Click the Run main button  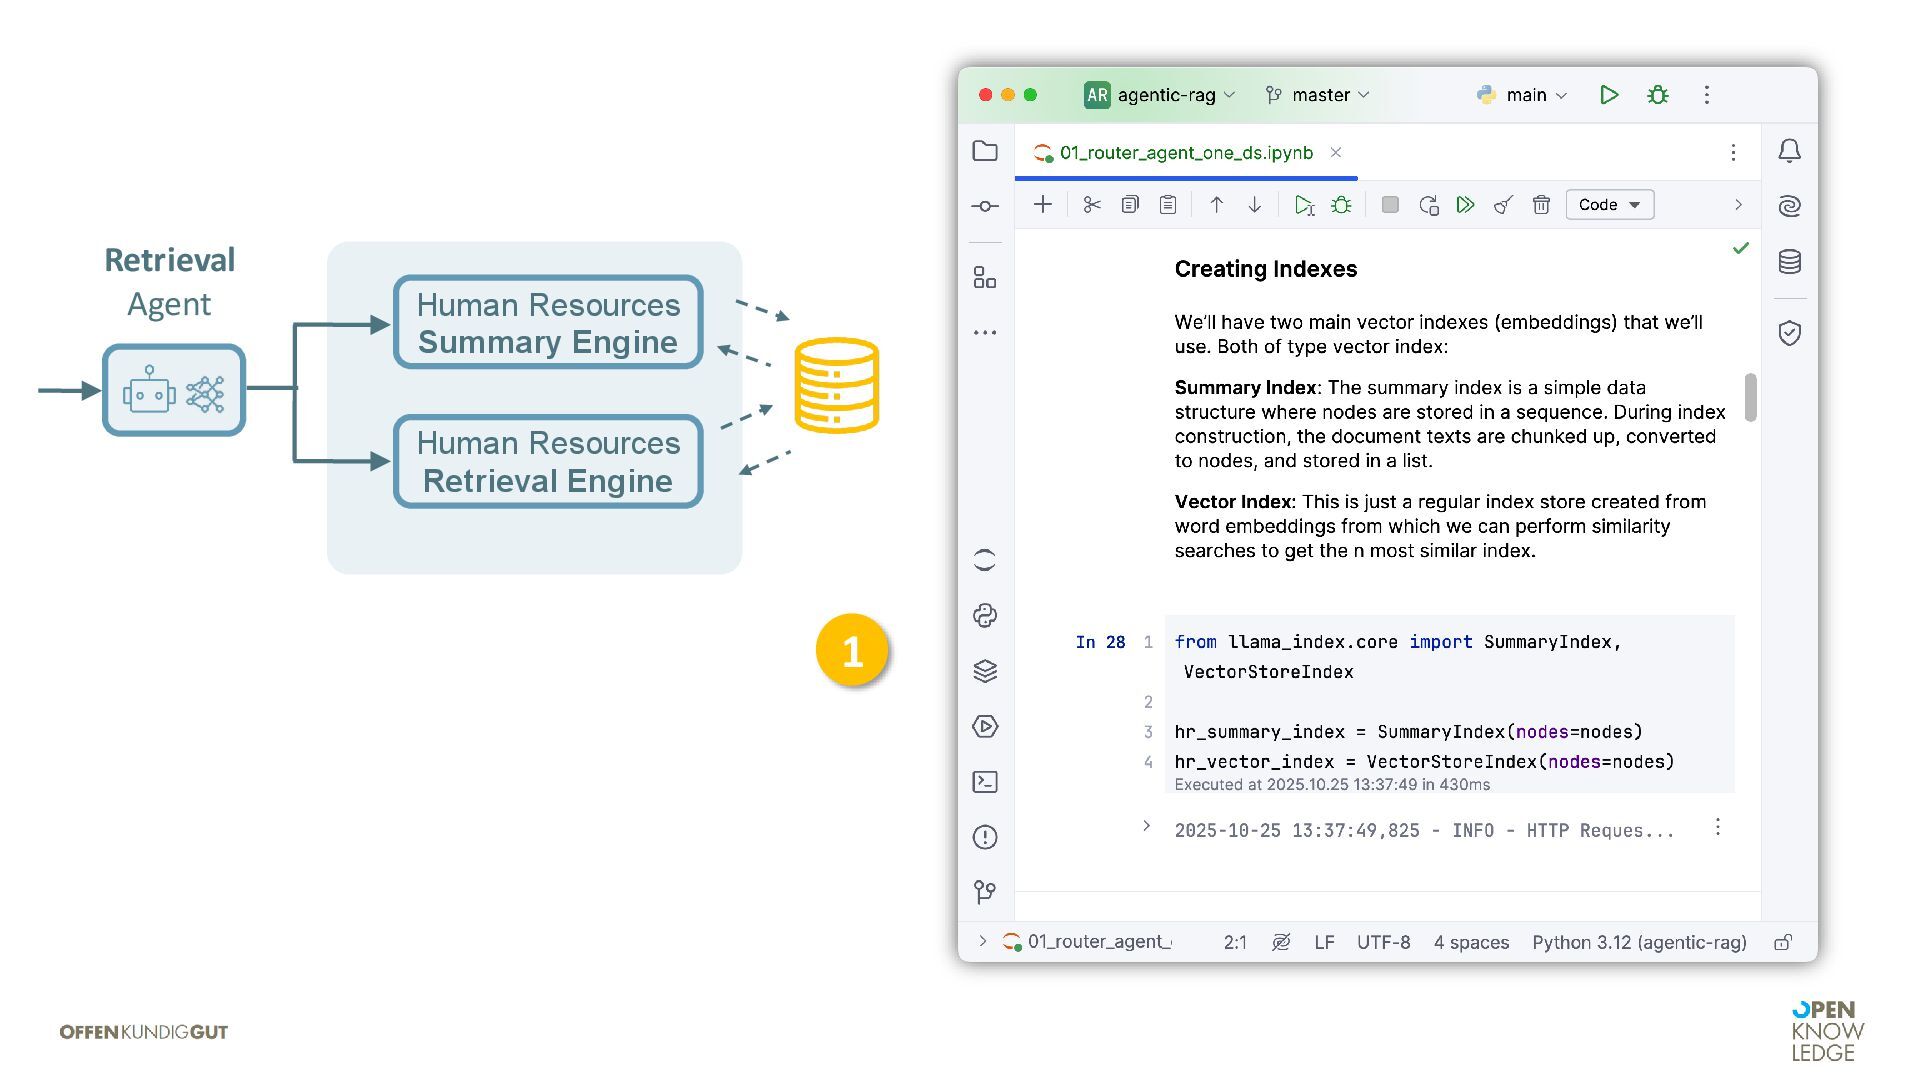(x=1609, y=95)
